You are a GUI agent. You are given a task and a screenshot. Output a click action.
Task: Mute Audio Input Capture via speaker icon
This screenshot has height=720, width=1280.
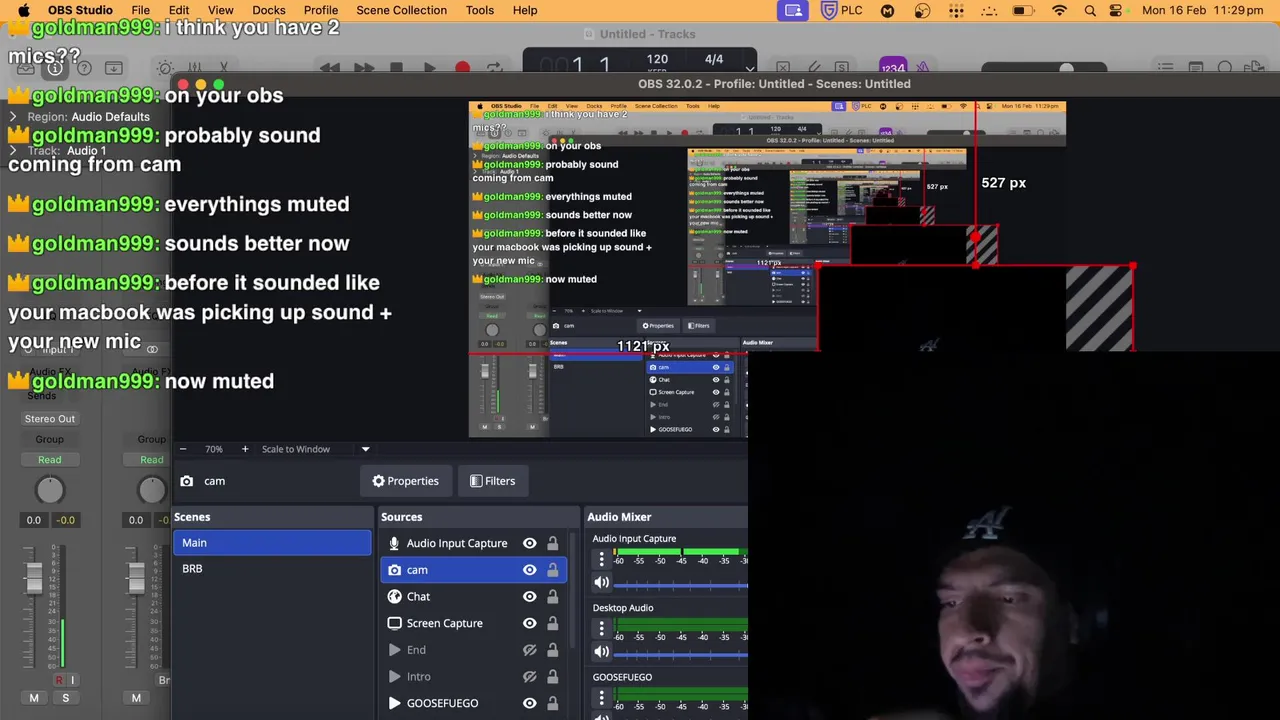click(601, 582)
